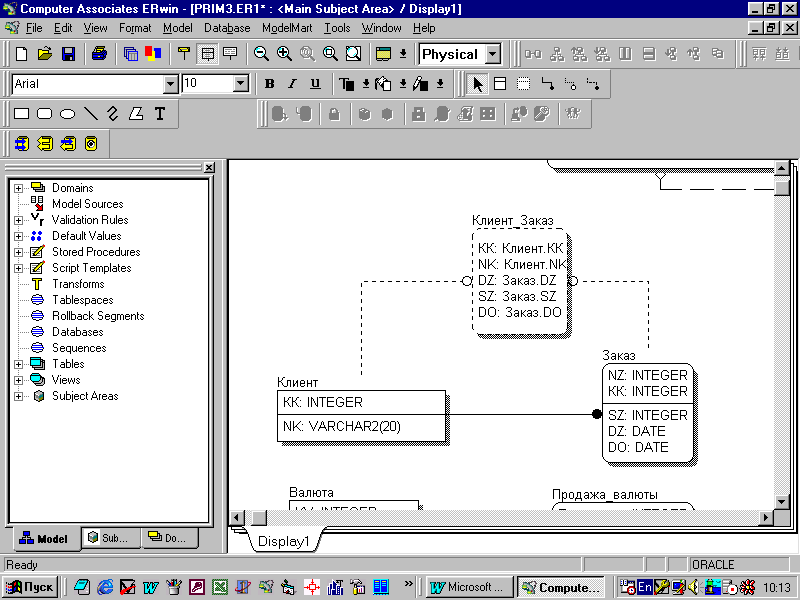Screen dimensions: 800x600
Task: Click the vertical scrollbar down arrow
Action: [782, 502]
